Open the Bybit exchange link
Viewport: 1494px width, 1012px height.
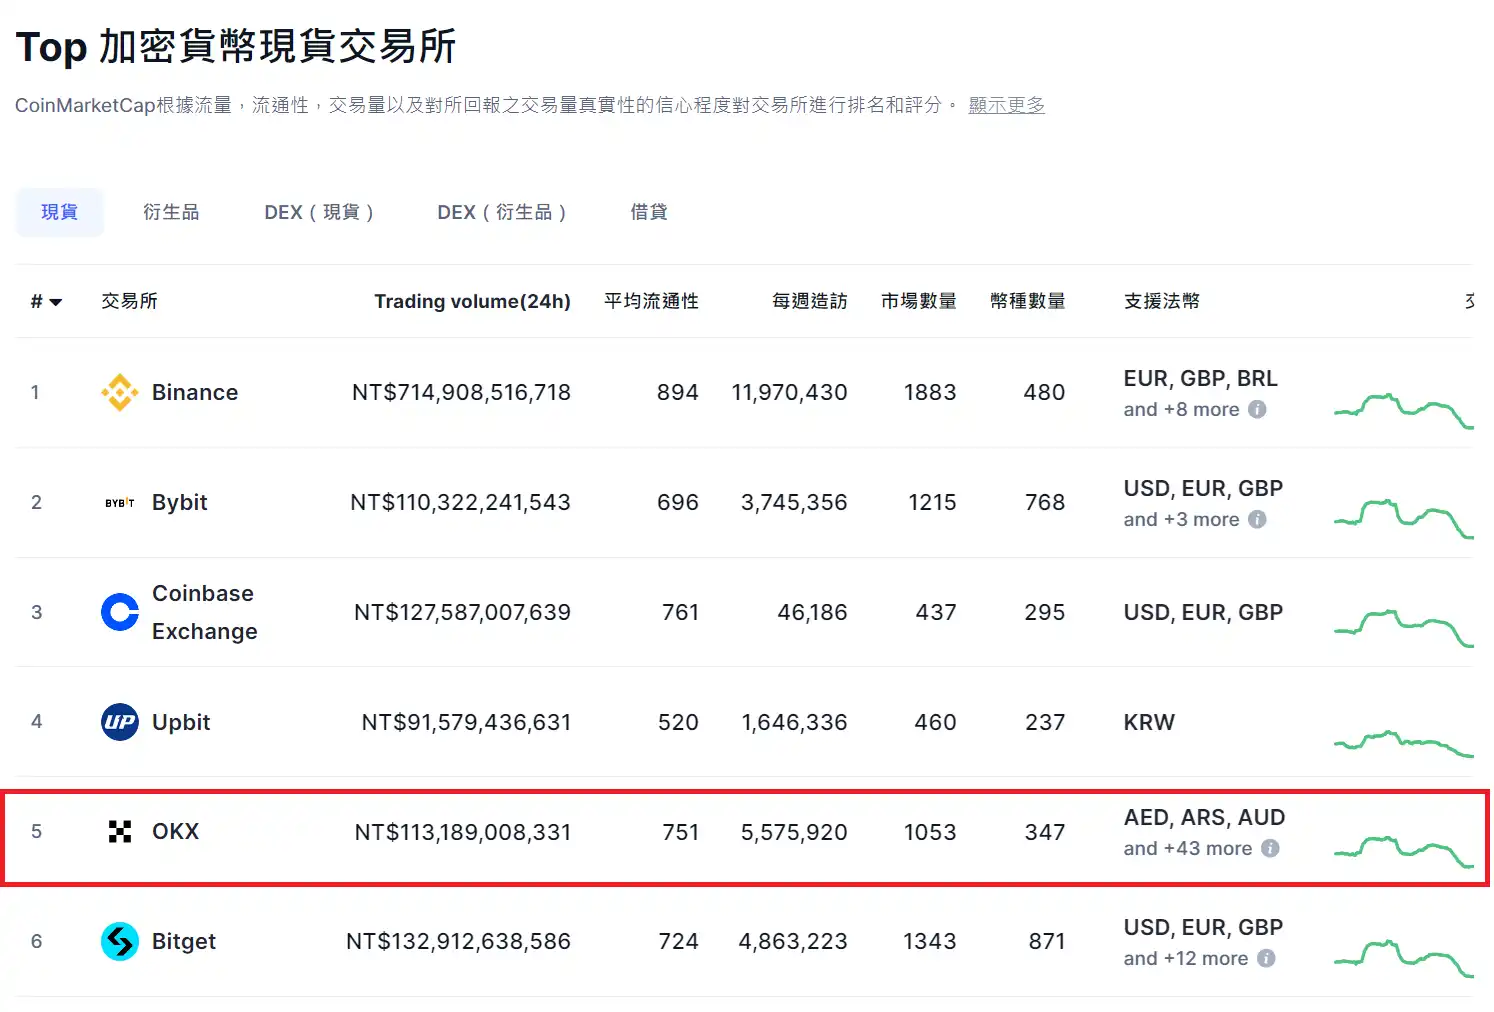click(180, 502)
